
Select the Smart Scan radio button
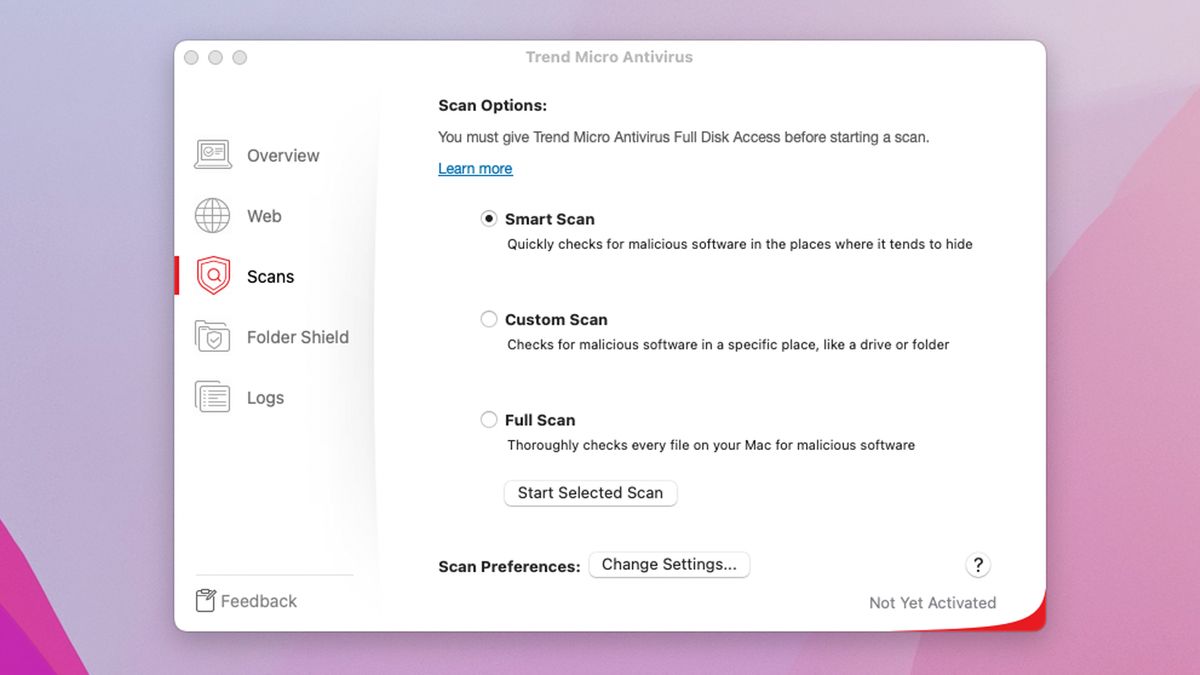pos(489,219)
